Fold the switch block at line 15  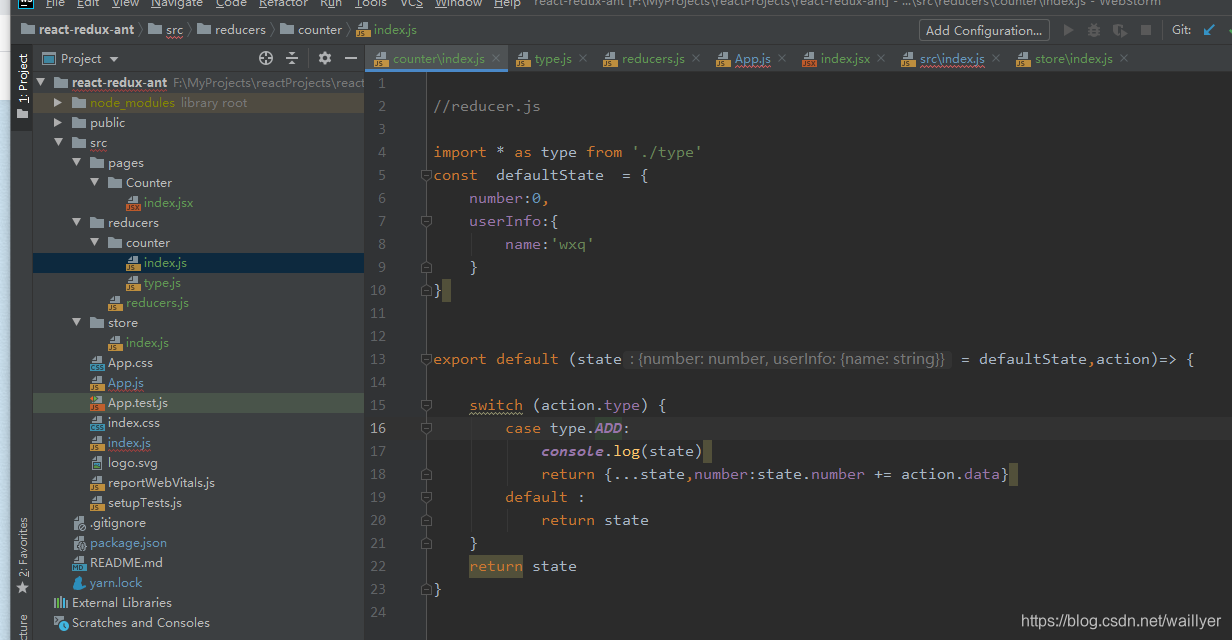pos(426,405)
